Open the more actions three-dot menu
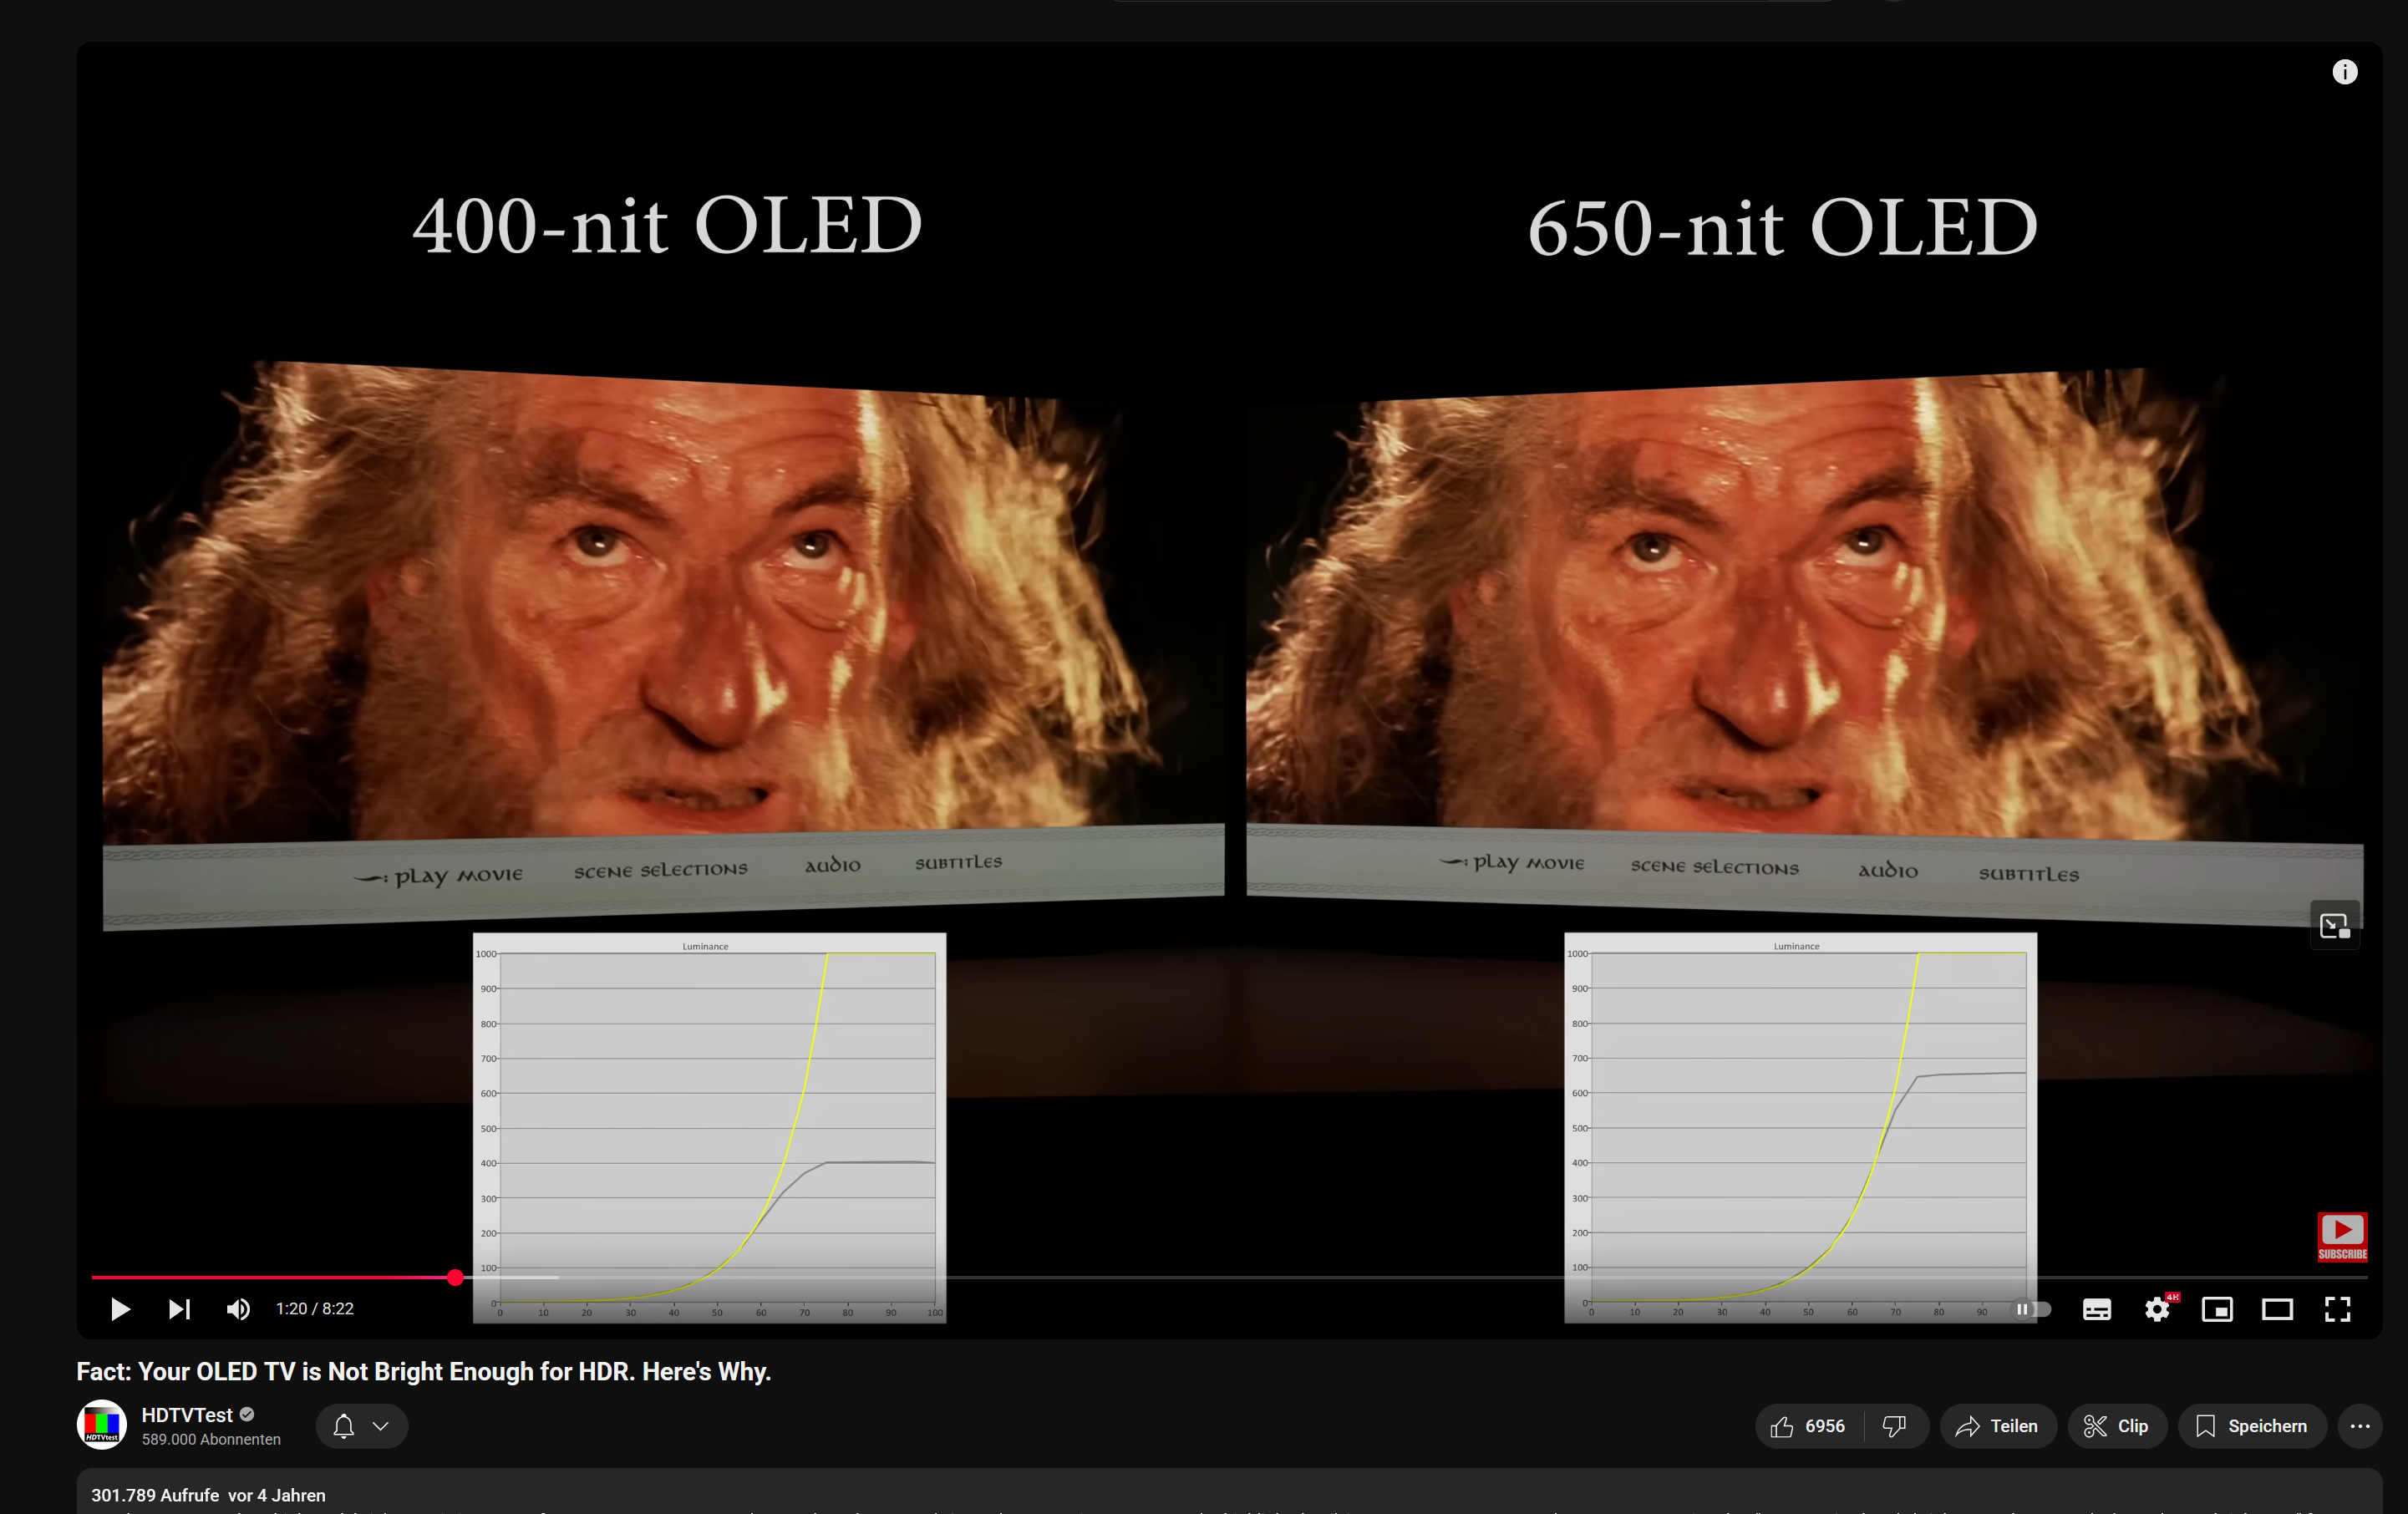Screen dimensions: 2408x1514 pos(2359,1426)
